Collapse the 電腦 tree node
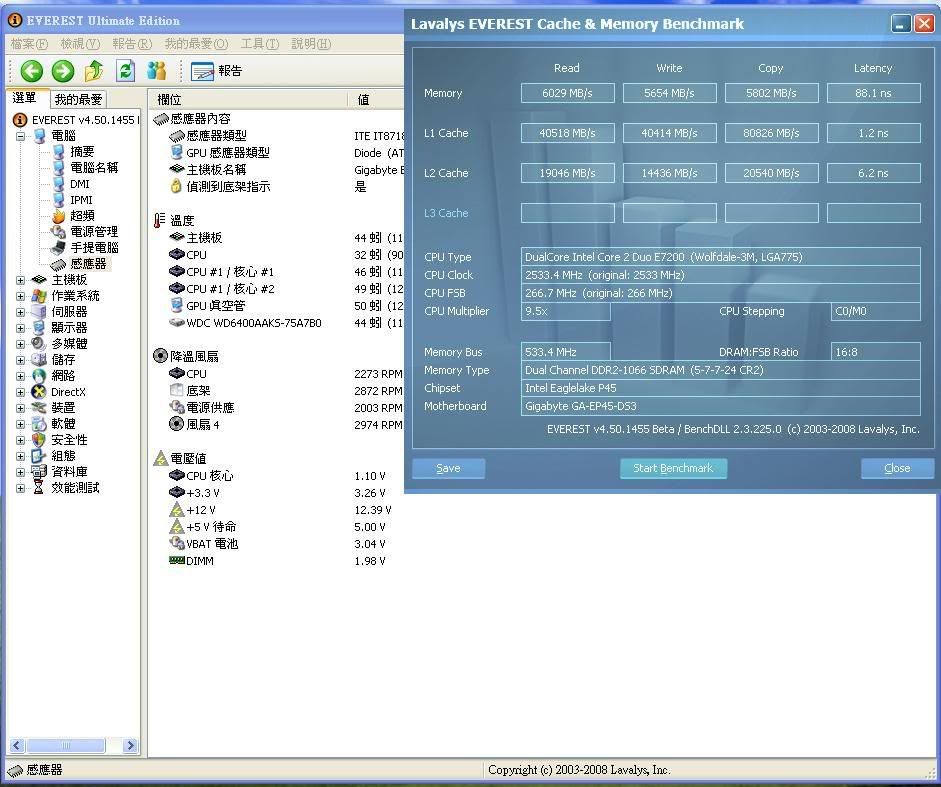 20,136
